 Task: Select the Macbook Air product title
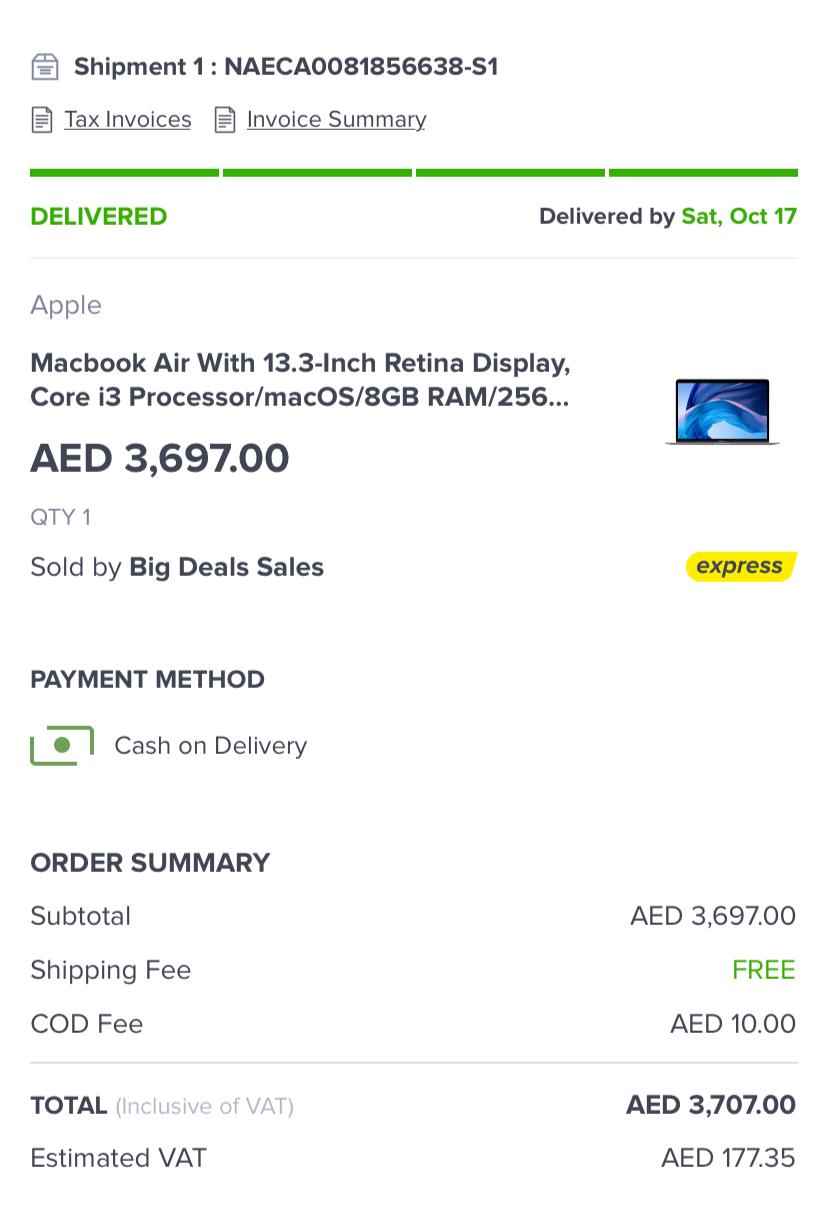click(300, 379)
